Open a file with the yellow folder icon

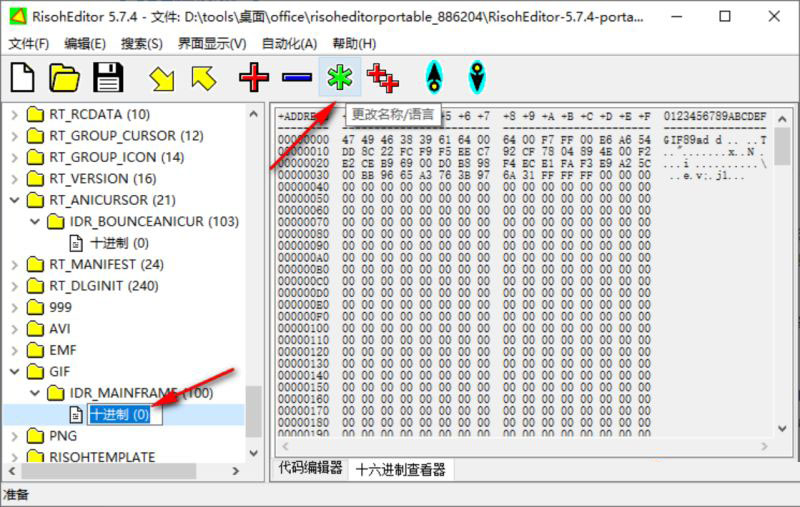[x=64, y=78]
